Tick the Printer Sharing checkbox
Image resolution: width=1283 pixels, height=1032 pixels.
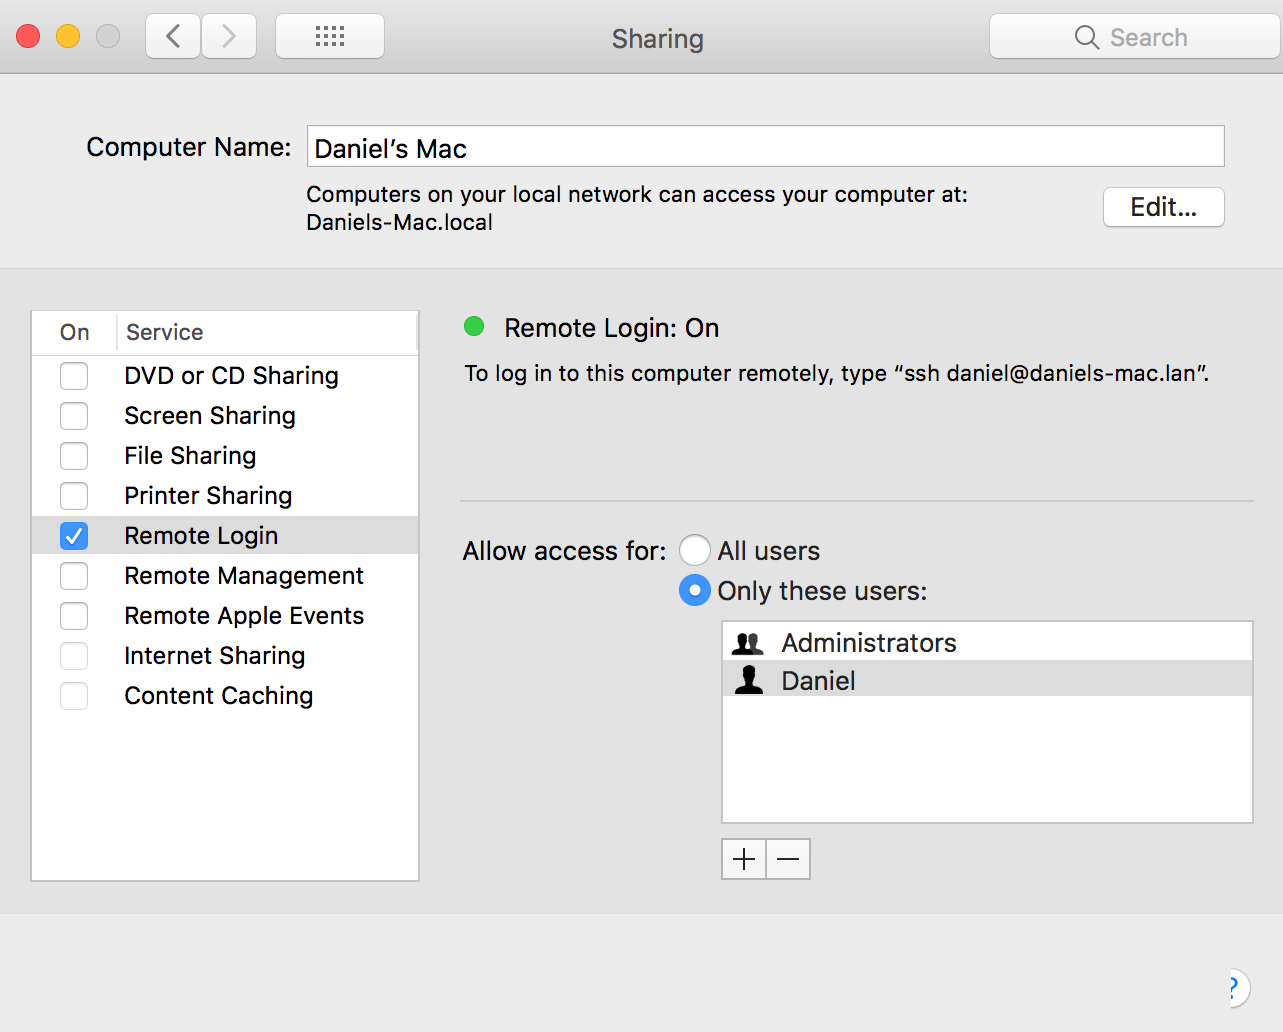coord(74,496)
